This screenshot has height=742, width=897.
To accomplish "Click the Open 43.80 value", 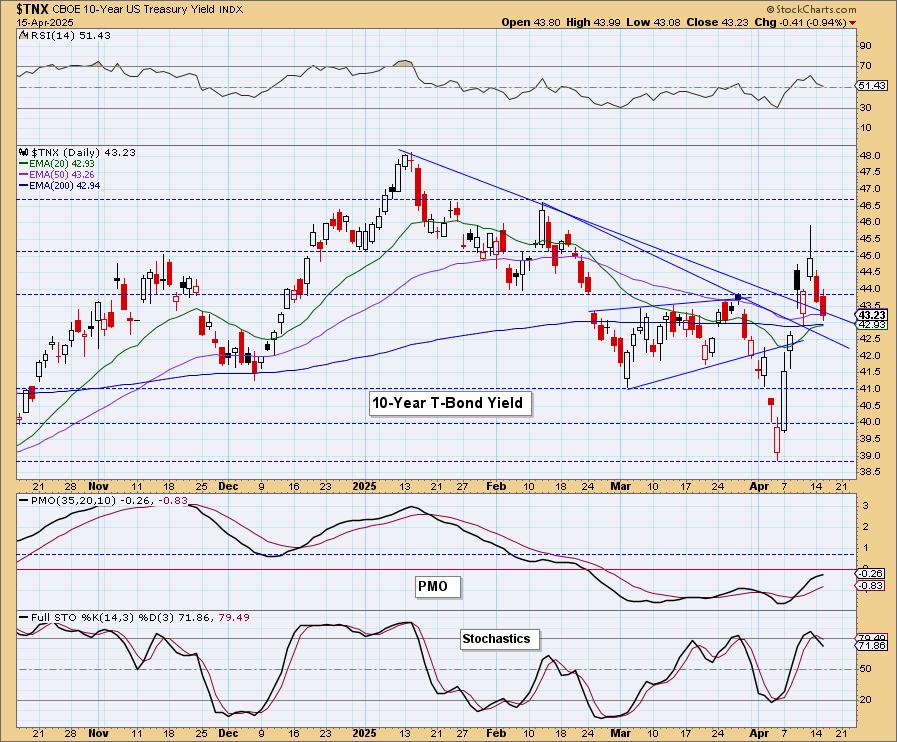I will [x=529, y=22].
